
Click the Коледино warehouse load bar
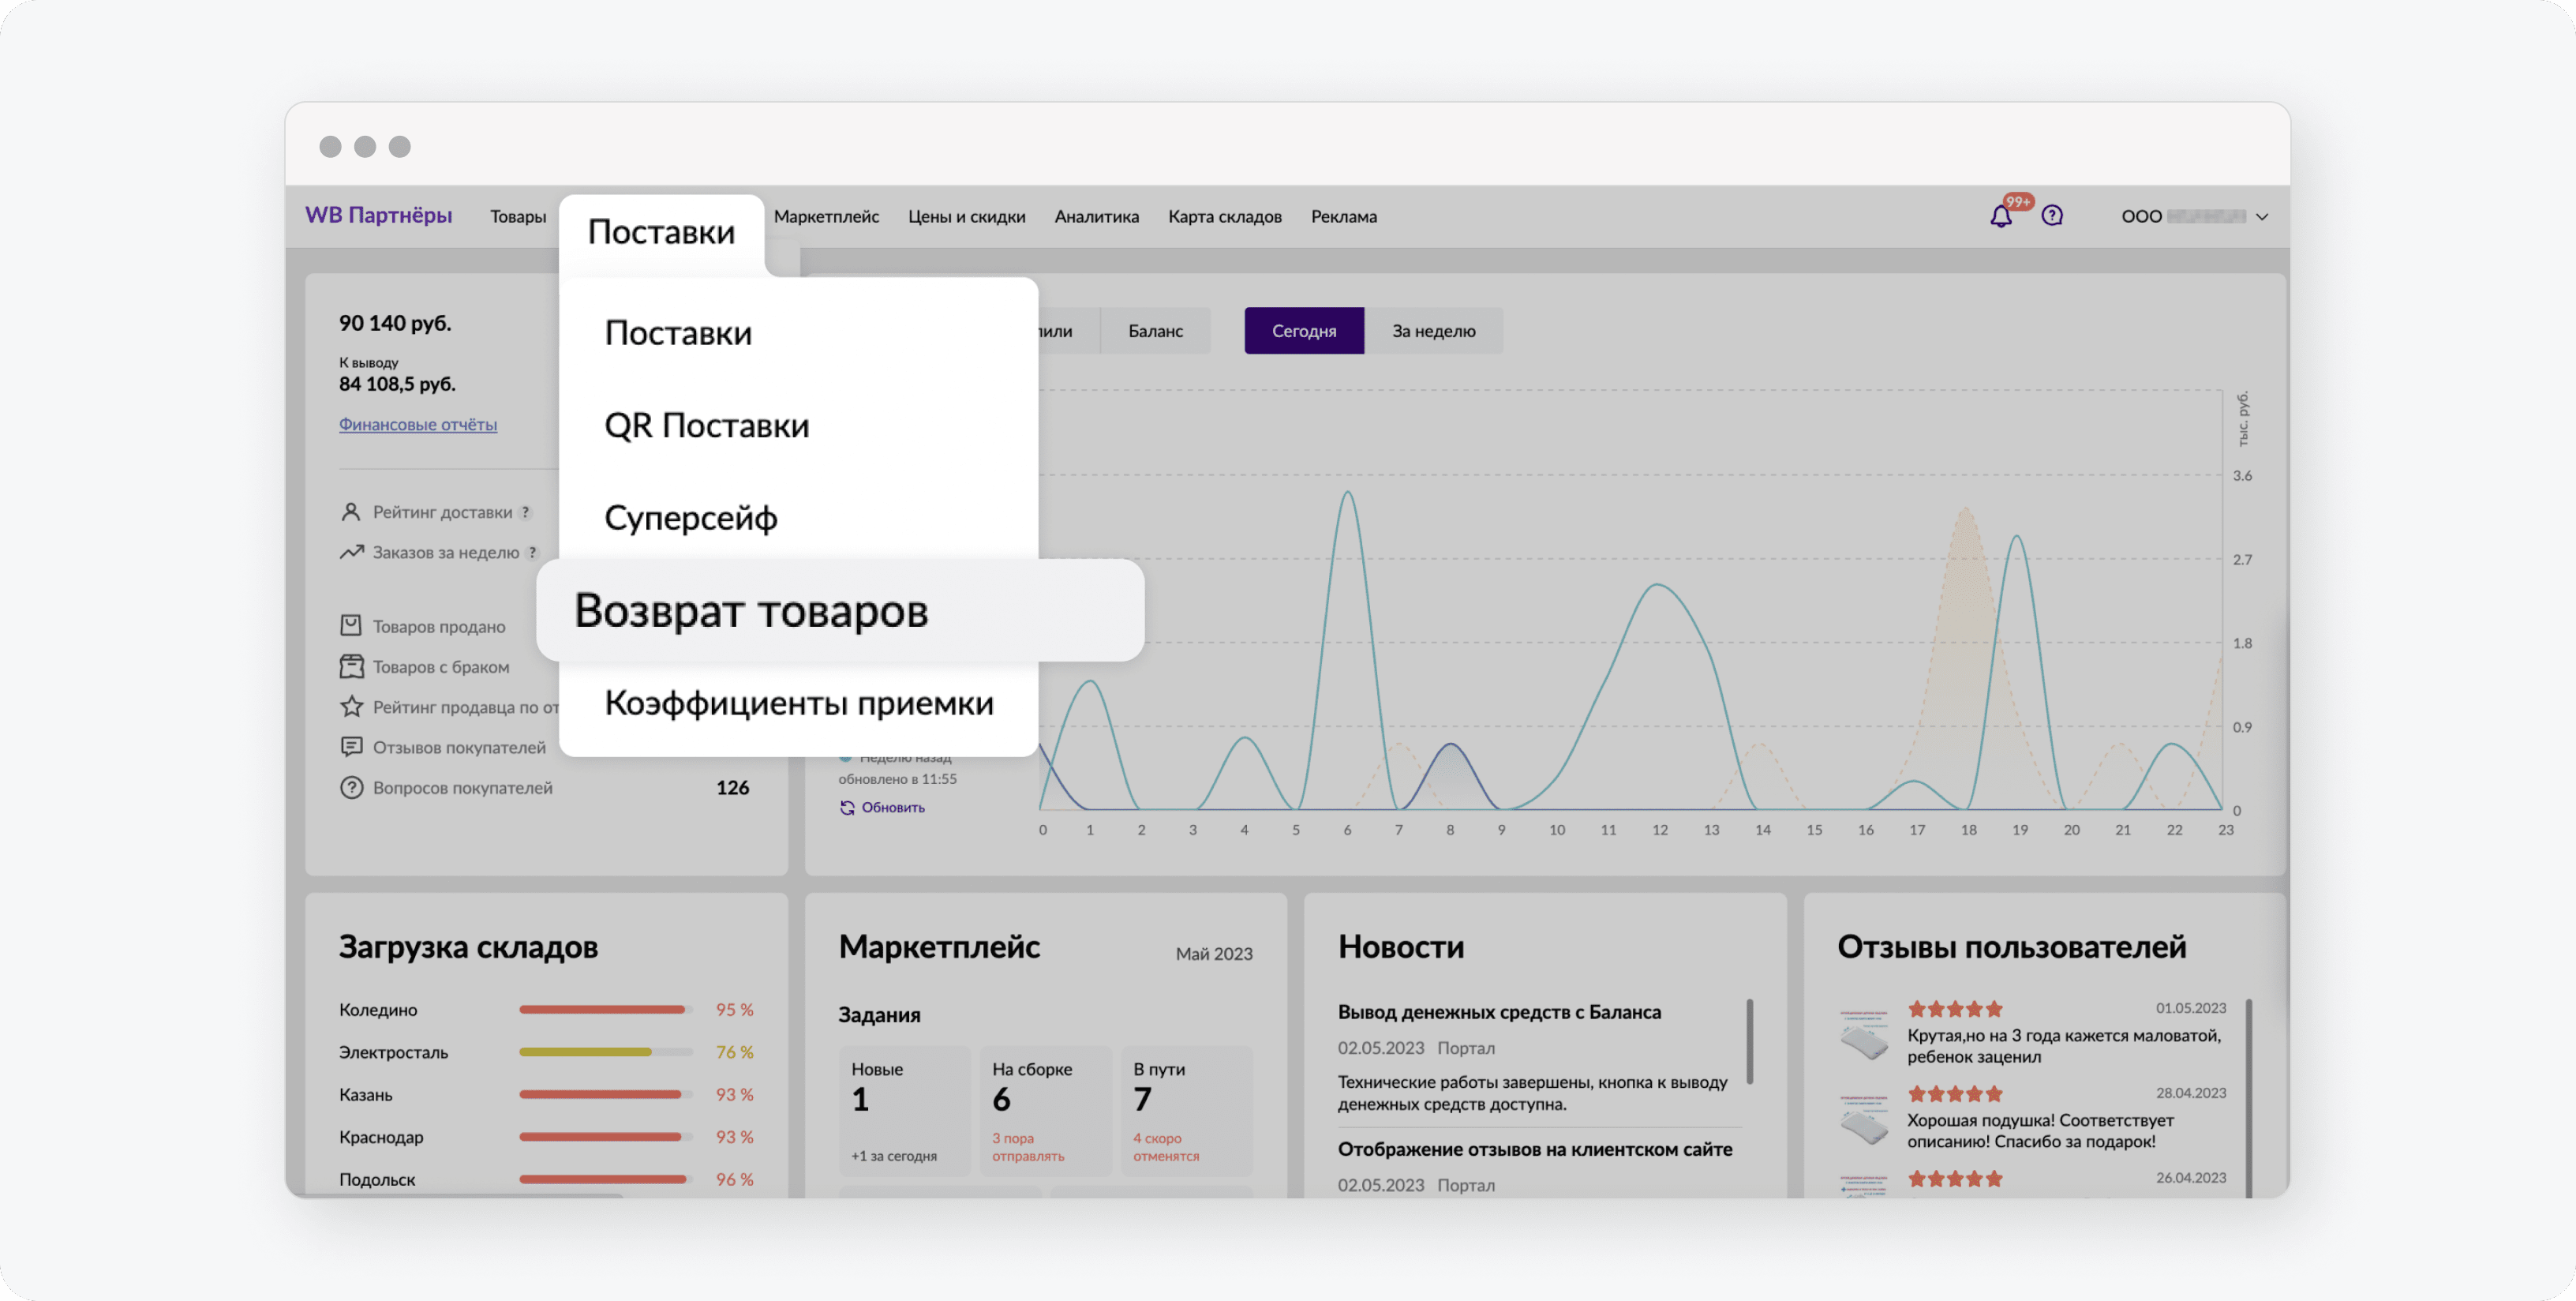click(x=605, y=1010)
